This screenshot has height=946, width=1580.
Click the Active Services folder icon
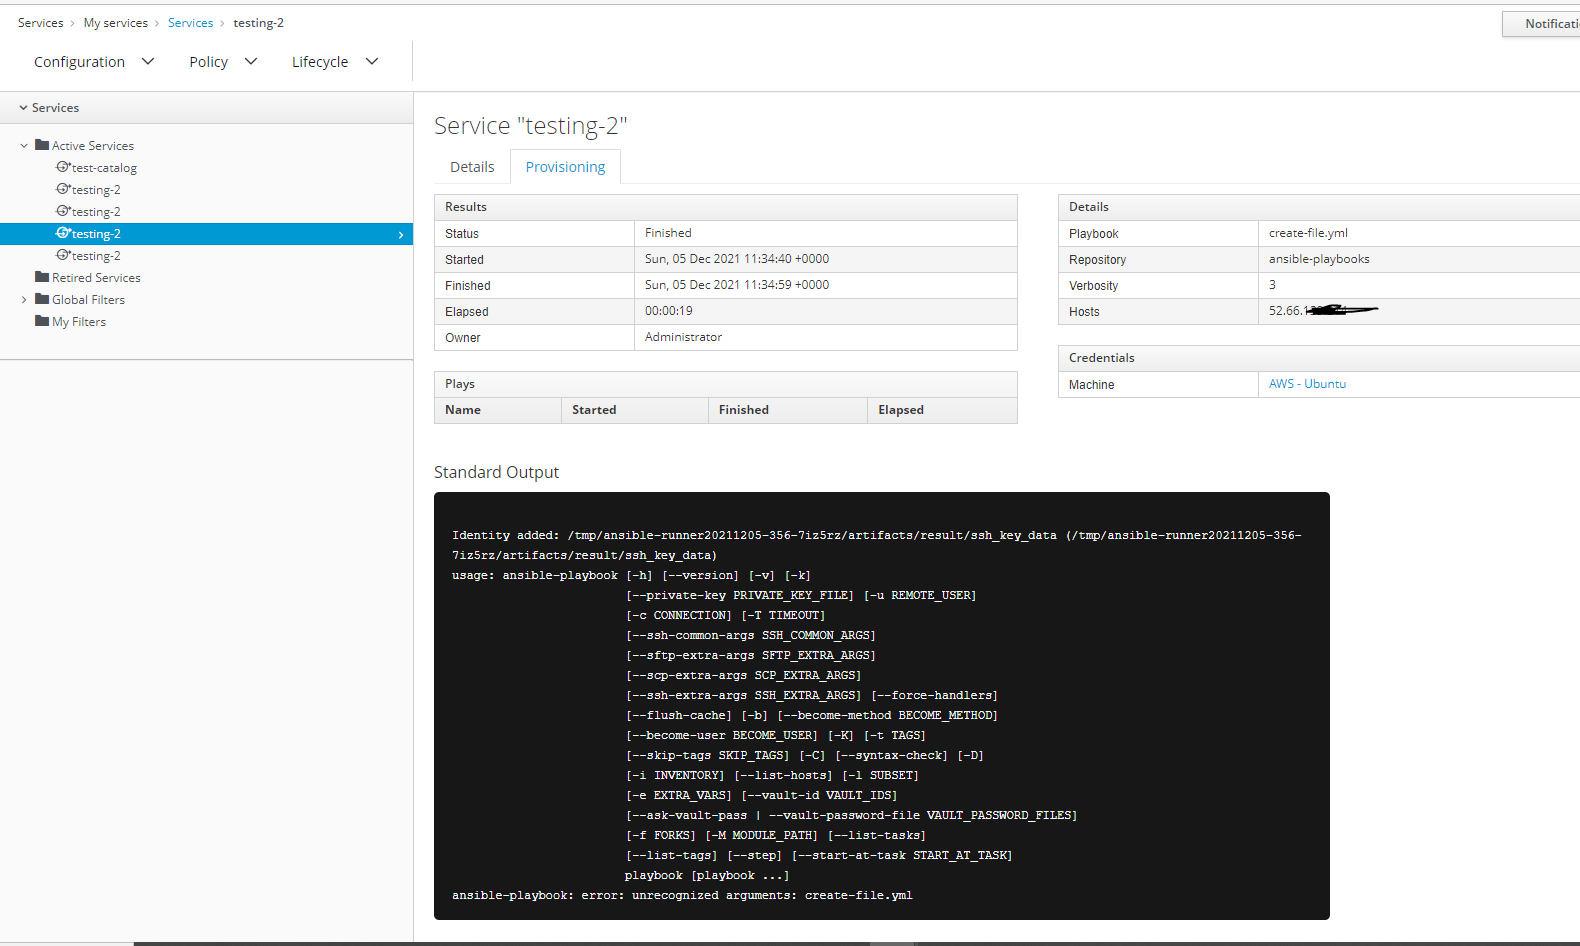(x=42, y=145)
